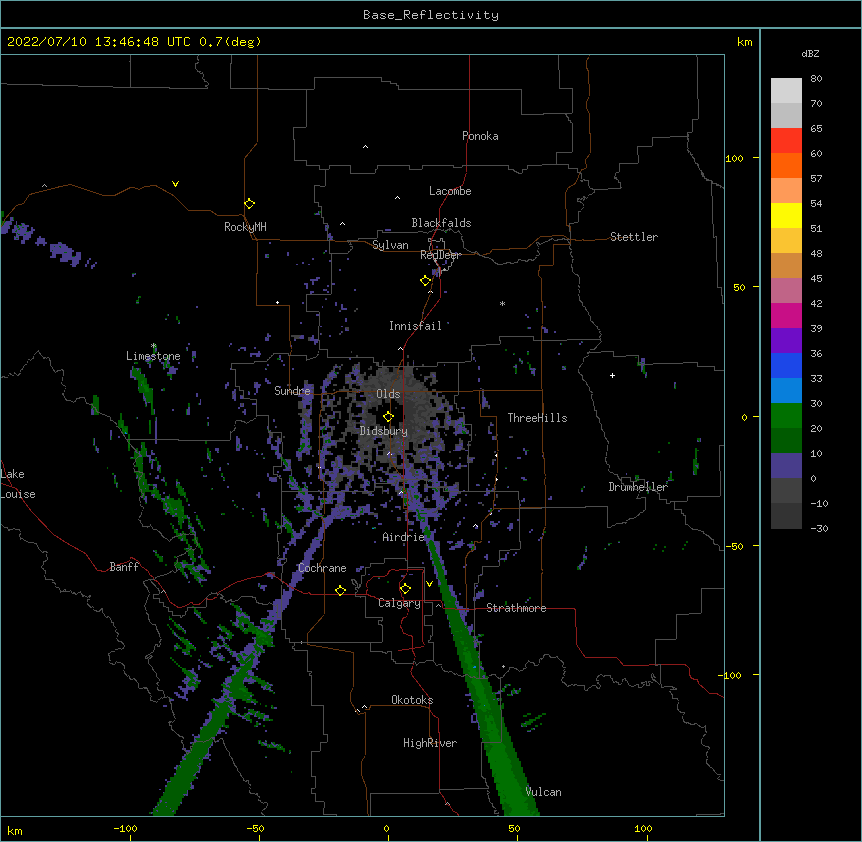Click the HighRiver town label

[430, 743]
